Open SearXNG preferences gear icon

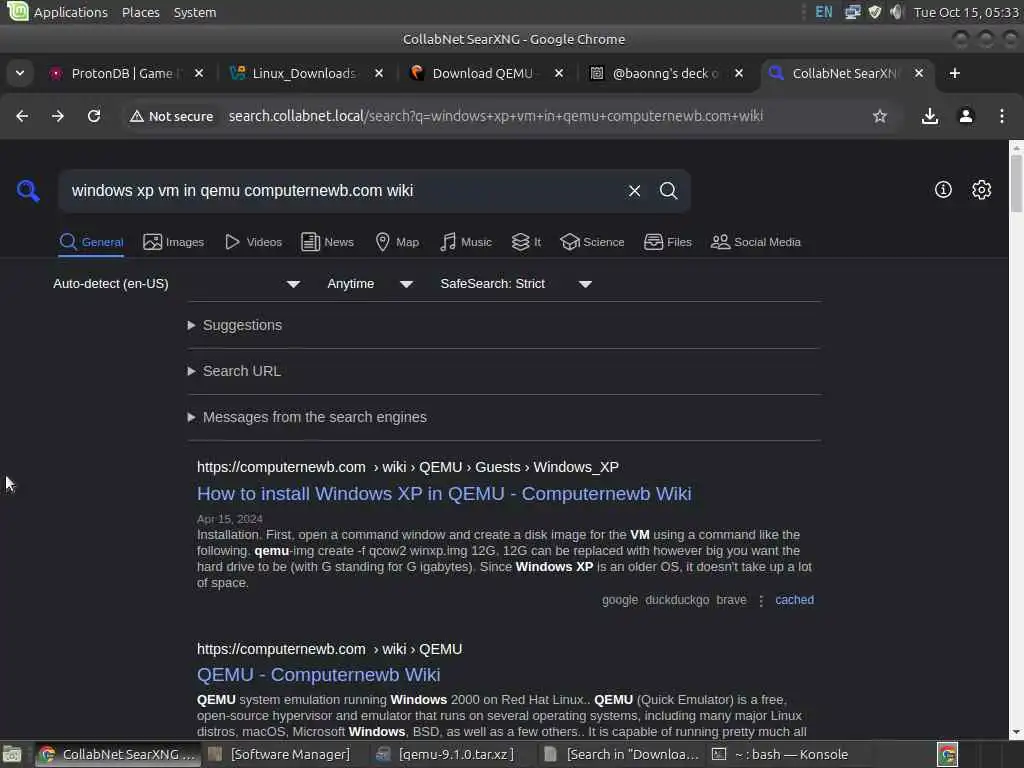982,190
